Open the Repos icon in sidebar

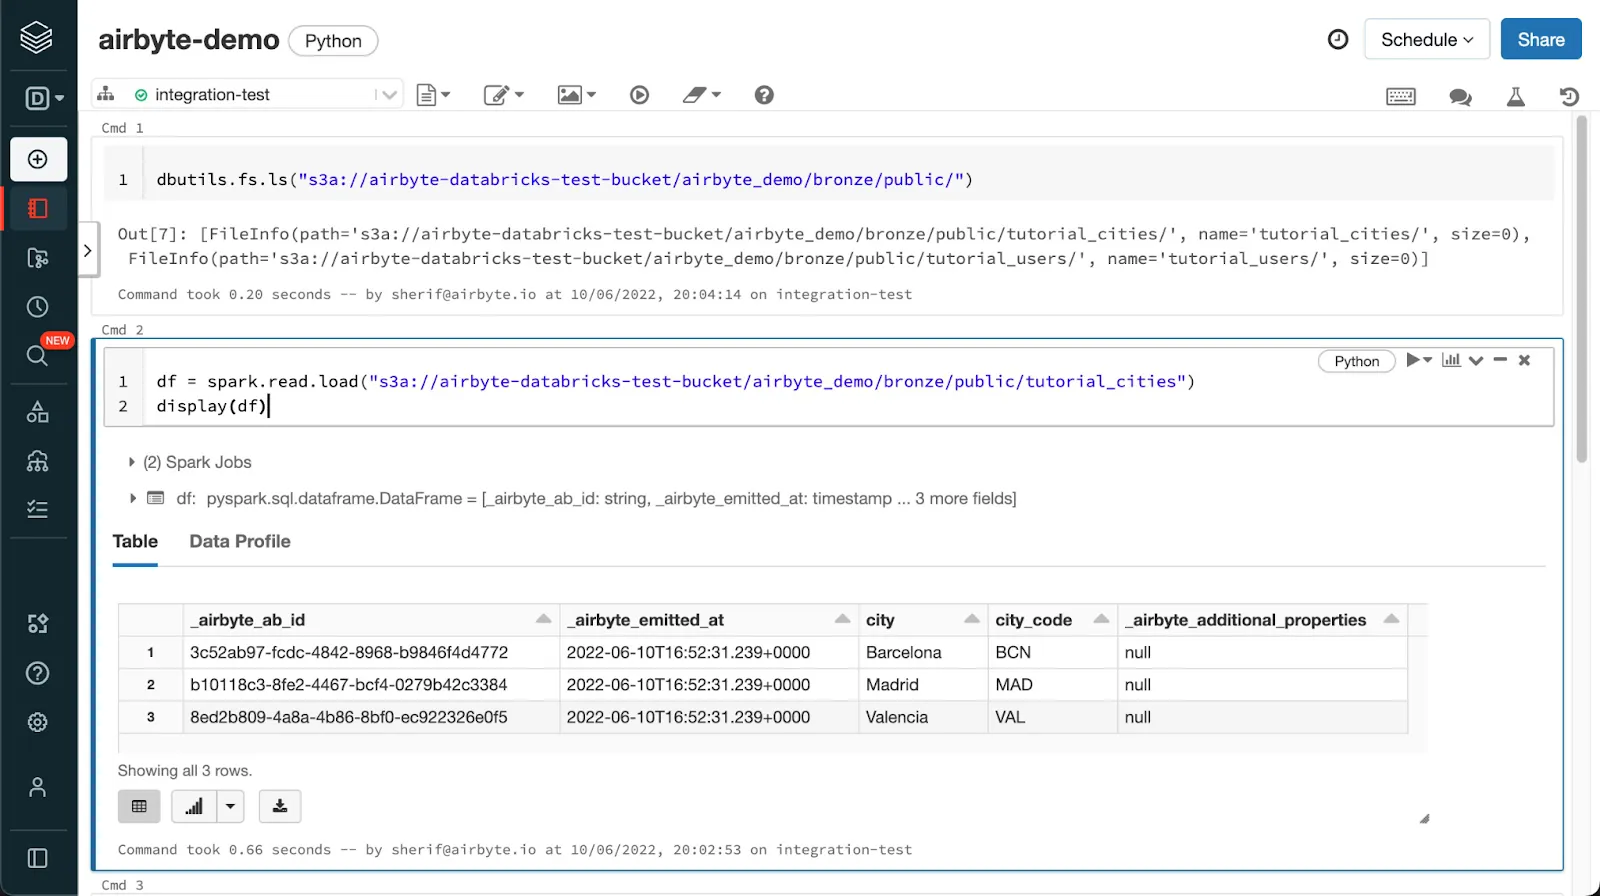[x=38, y=258]
